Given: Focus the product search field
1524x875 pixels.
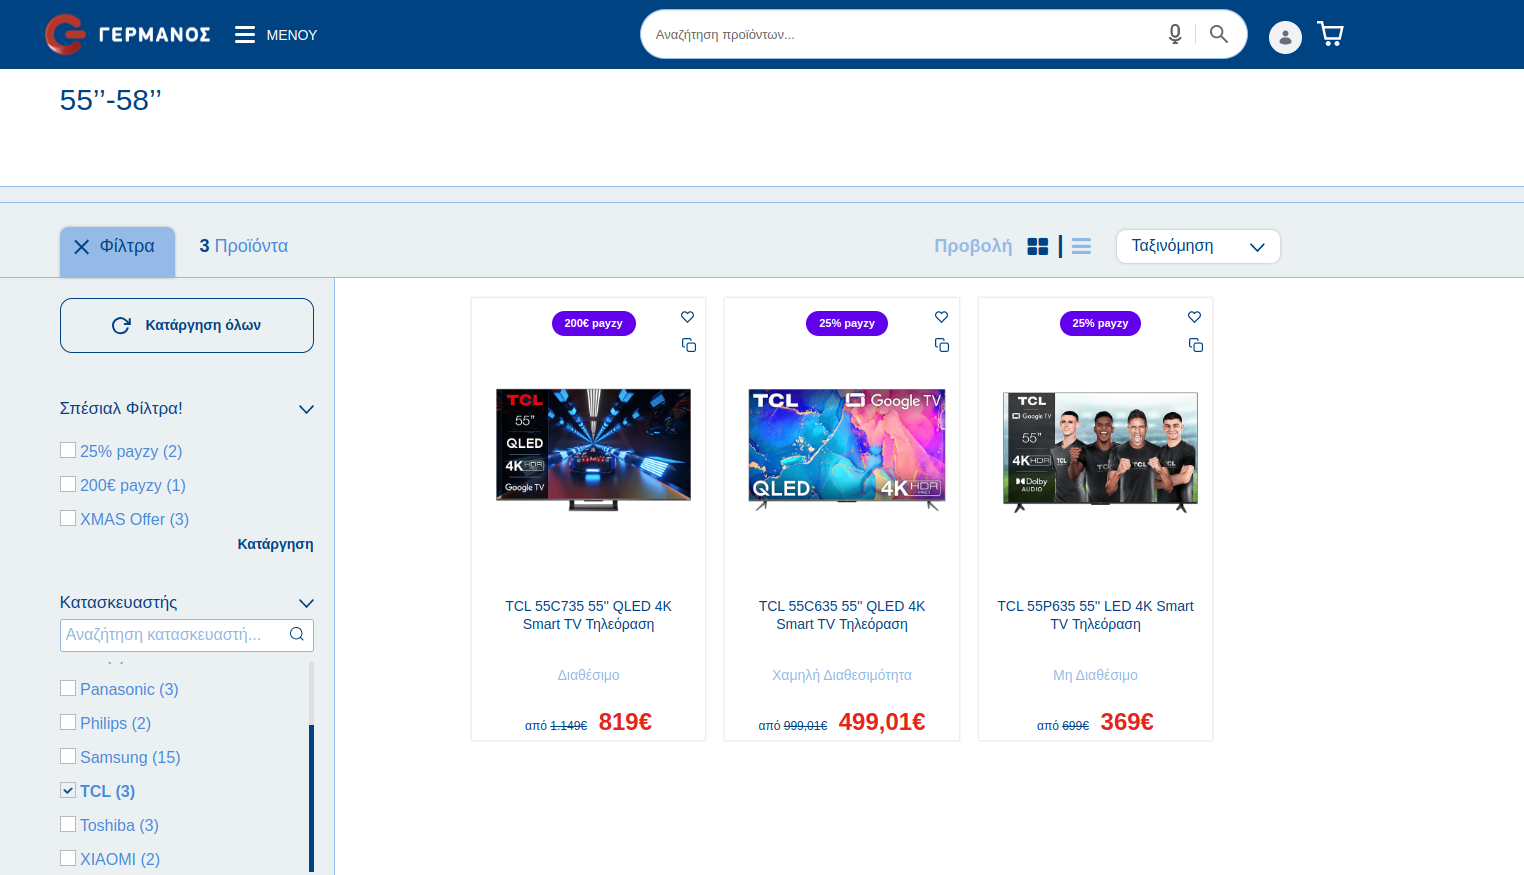Looking at the screenshot, I should click(905, 34).
